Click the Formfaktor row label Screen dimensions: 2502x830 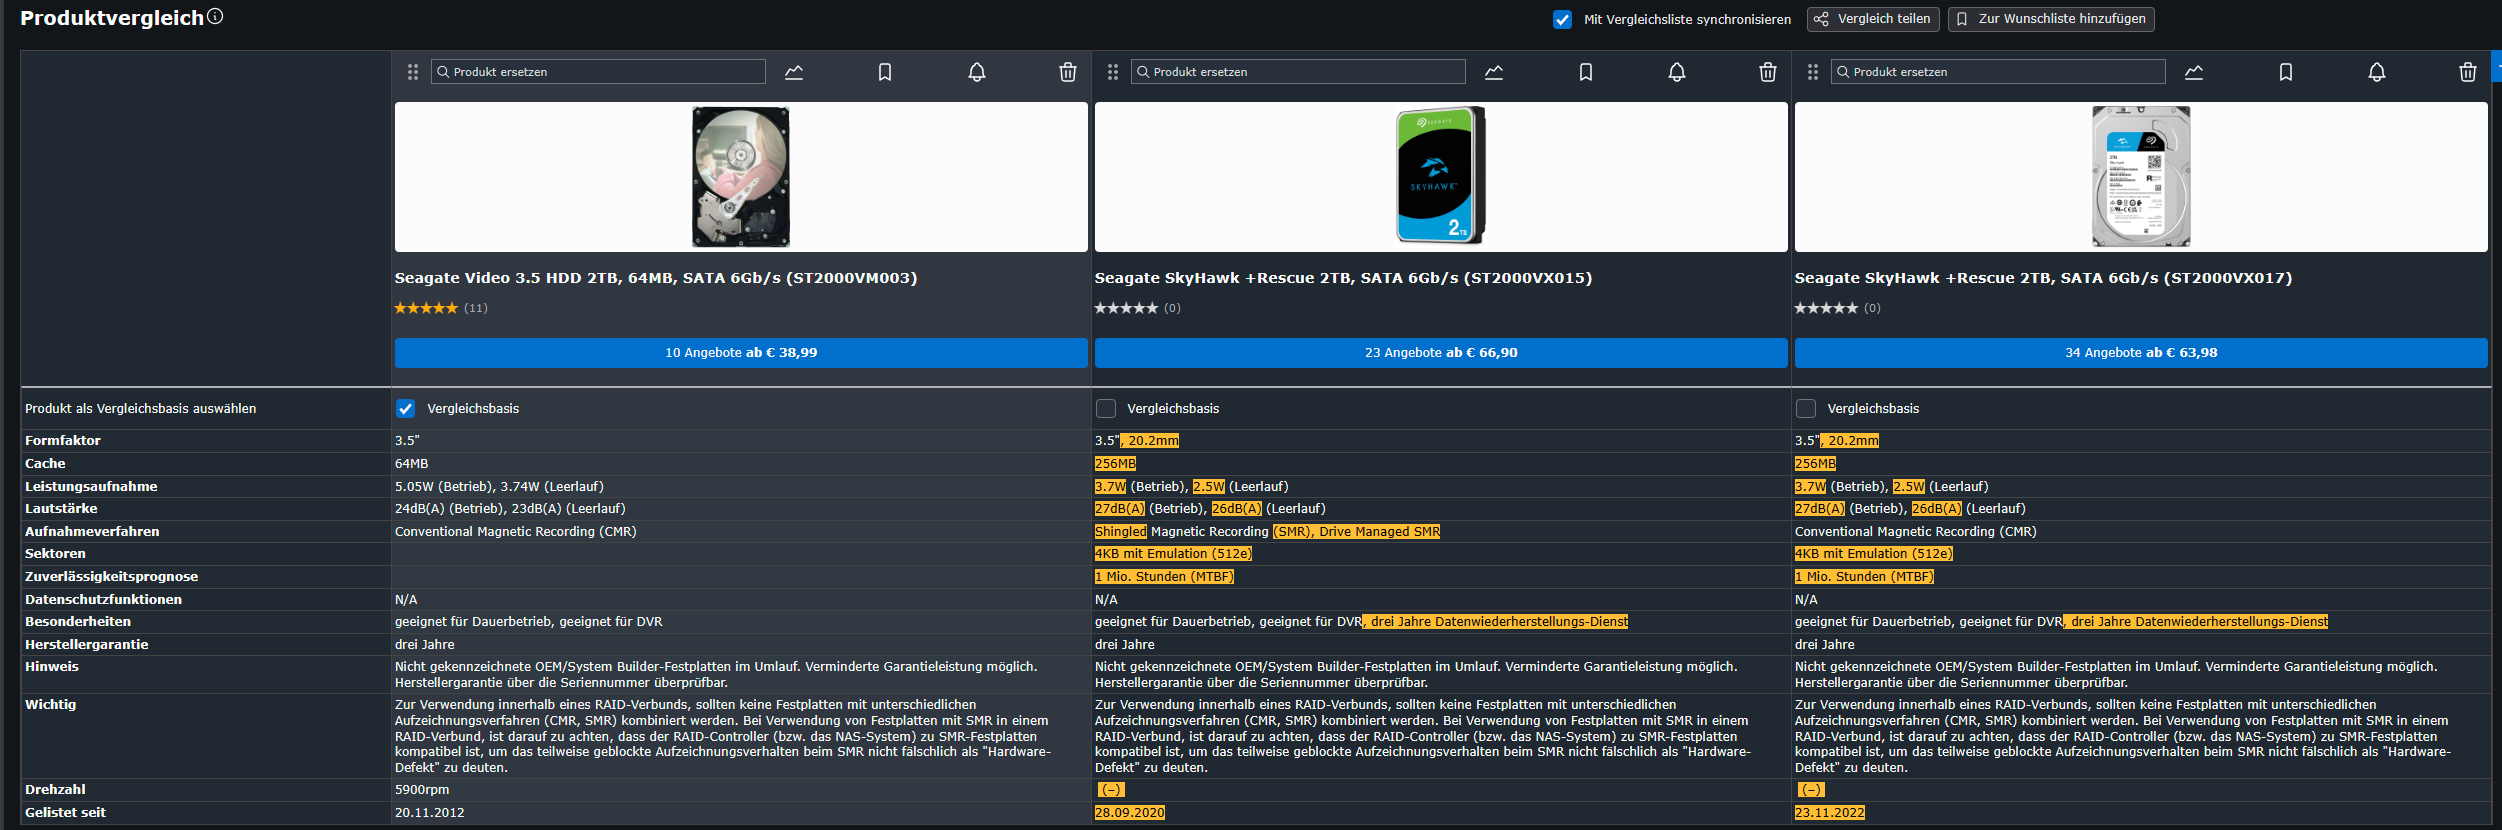click(x=63, y=441)
